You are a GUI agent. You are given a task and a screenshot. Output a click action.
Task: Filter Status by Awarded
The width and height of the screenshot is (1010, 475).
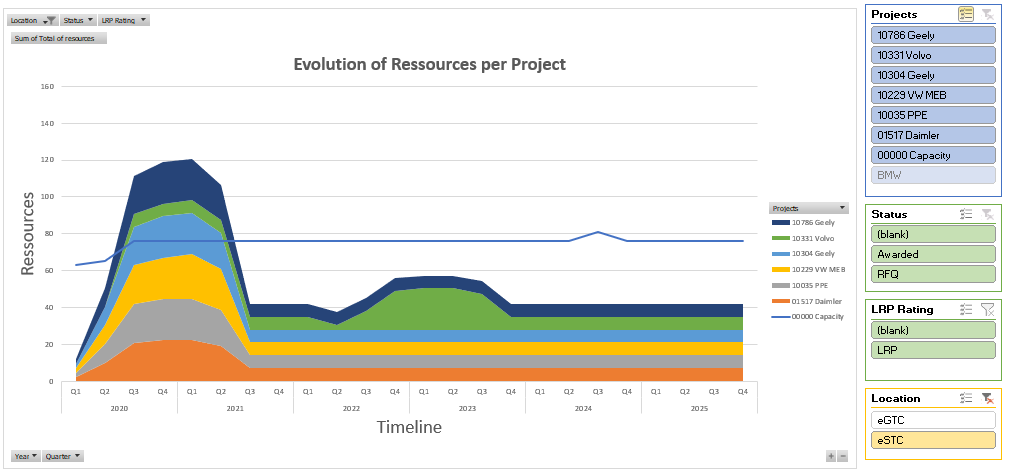pyautogui.click(x=933, y=254)
